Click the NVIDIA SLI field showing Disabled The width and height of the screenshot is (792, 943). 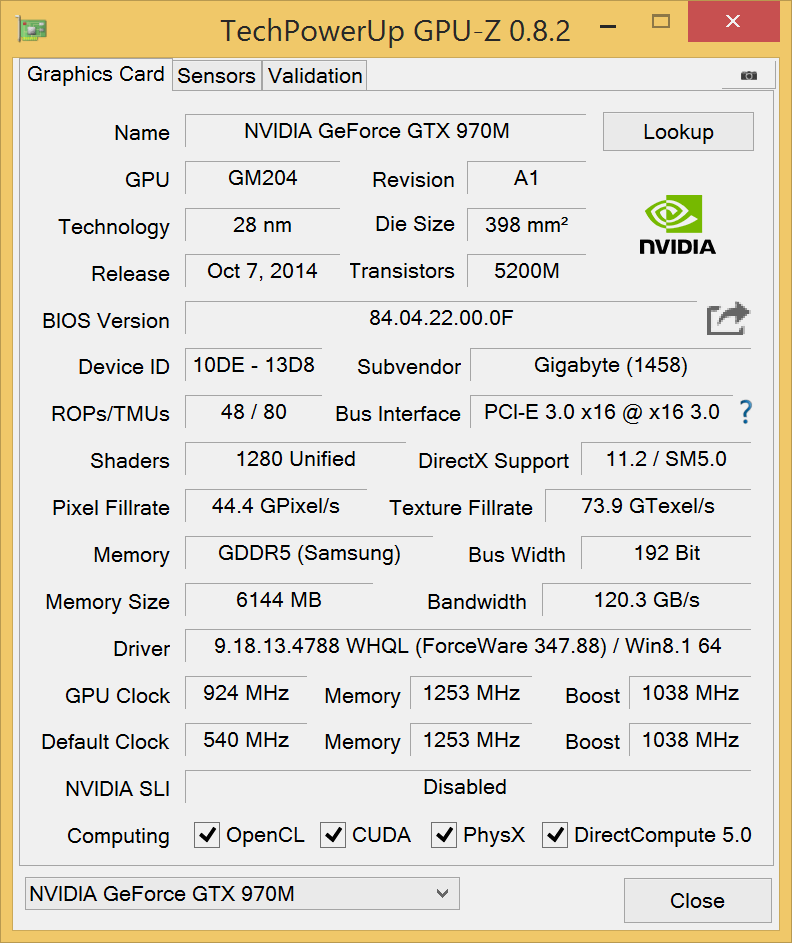468,787
